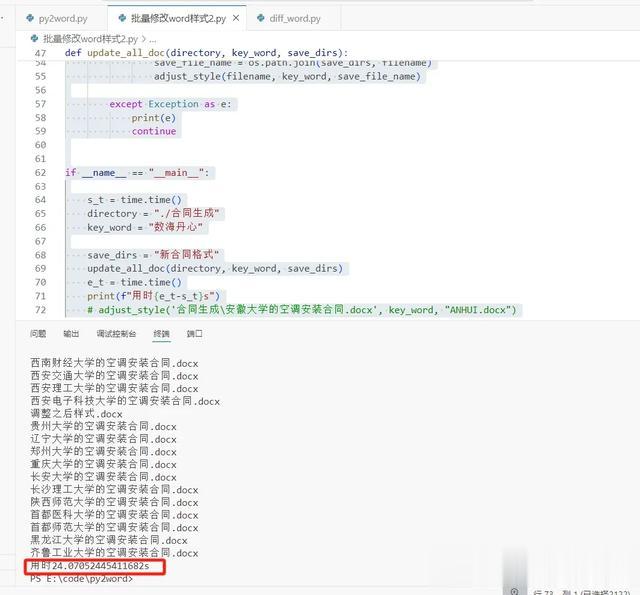This screenshot has height=595, width=640.
Task: Click the update_all_doc call on line 69
Action: point(215,269)
